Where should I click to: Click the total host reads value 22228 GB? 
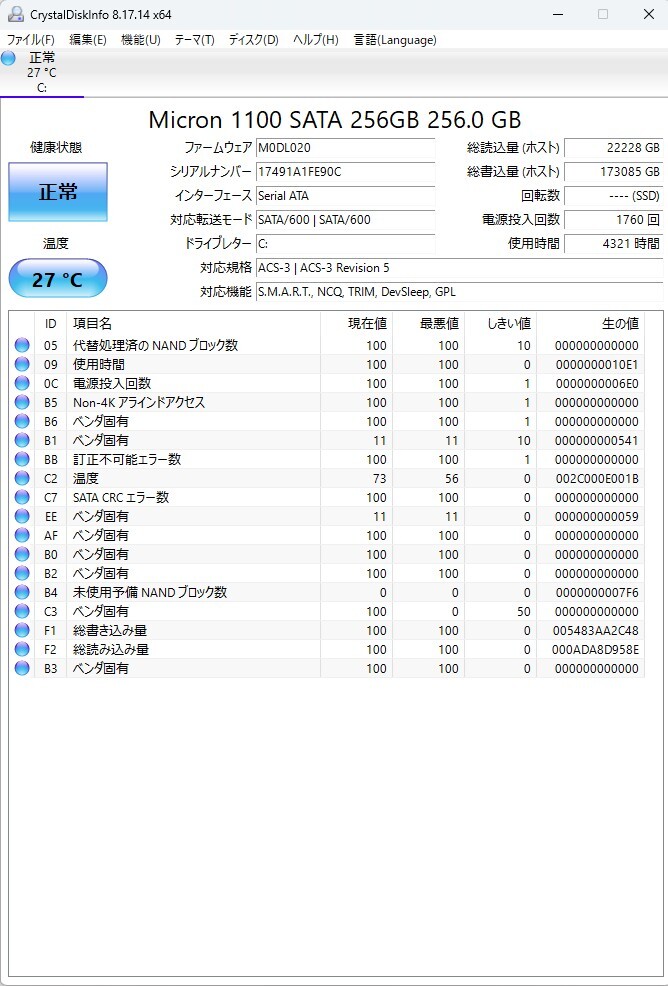point(613,148)
